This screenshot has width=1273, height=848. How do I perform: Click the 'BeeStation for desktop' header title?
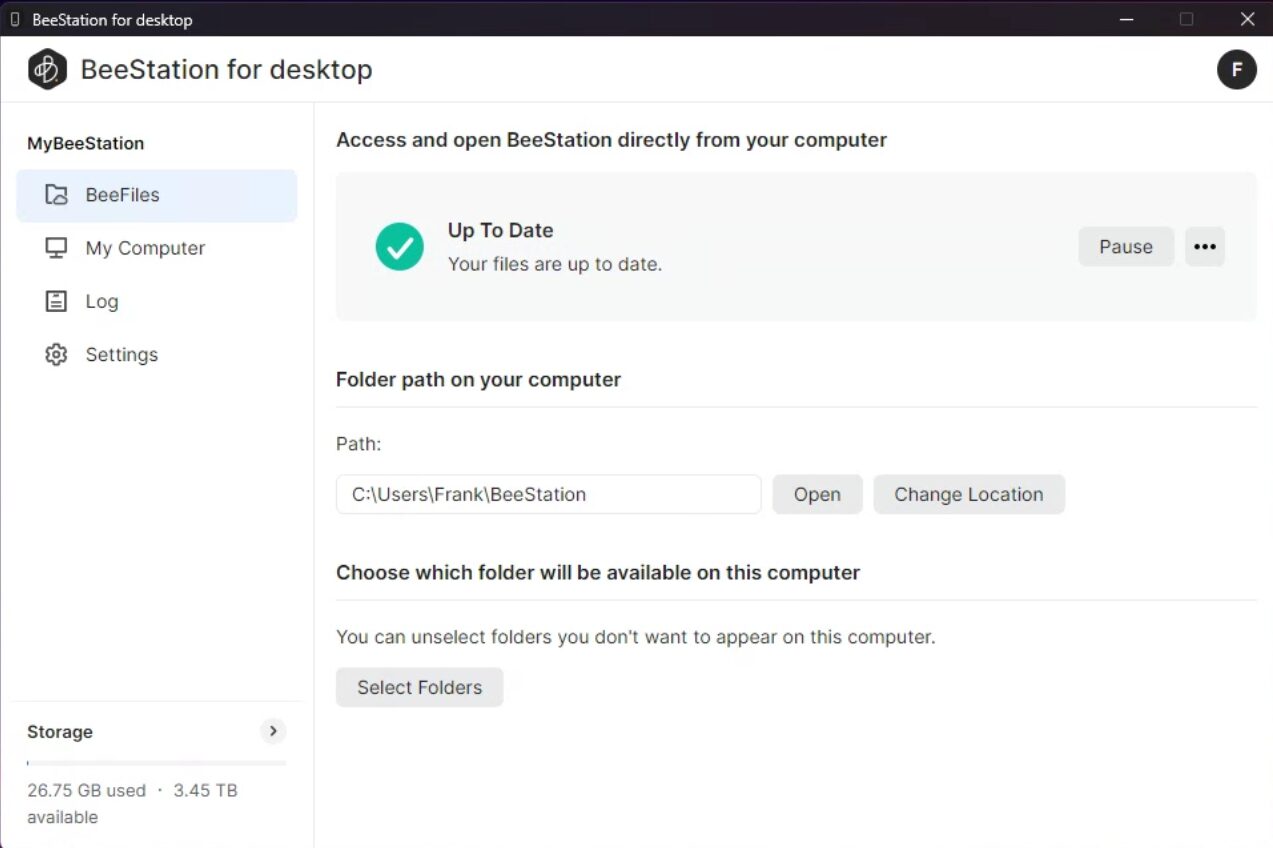[x=226, y=69]
